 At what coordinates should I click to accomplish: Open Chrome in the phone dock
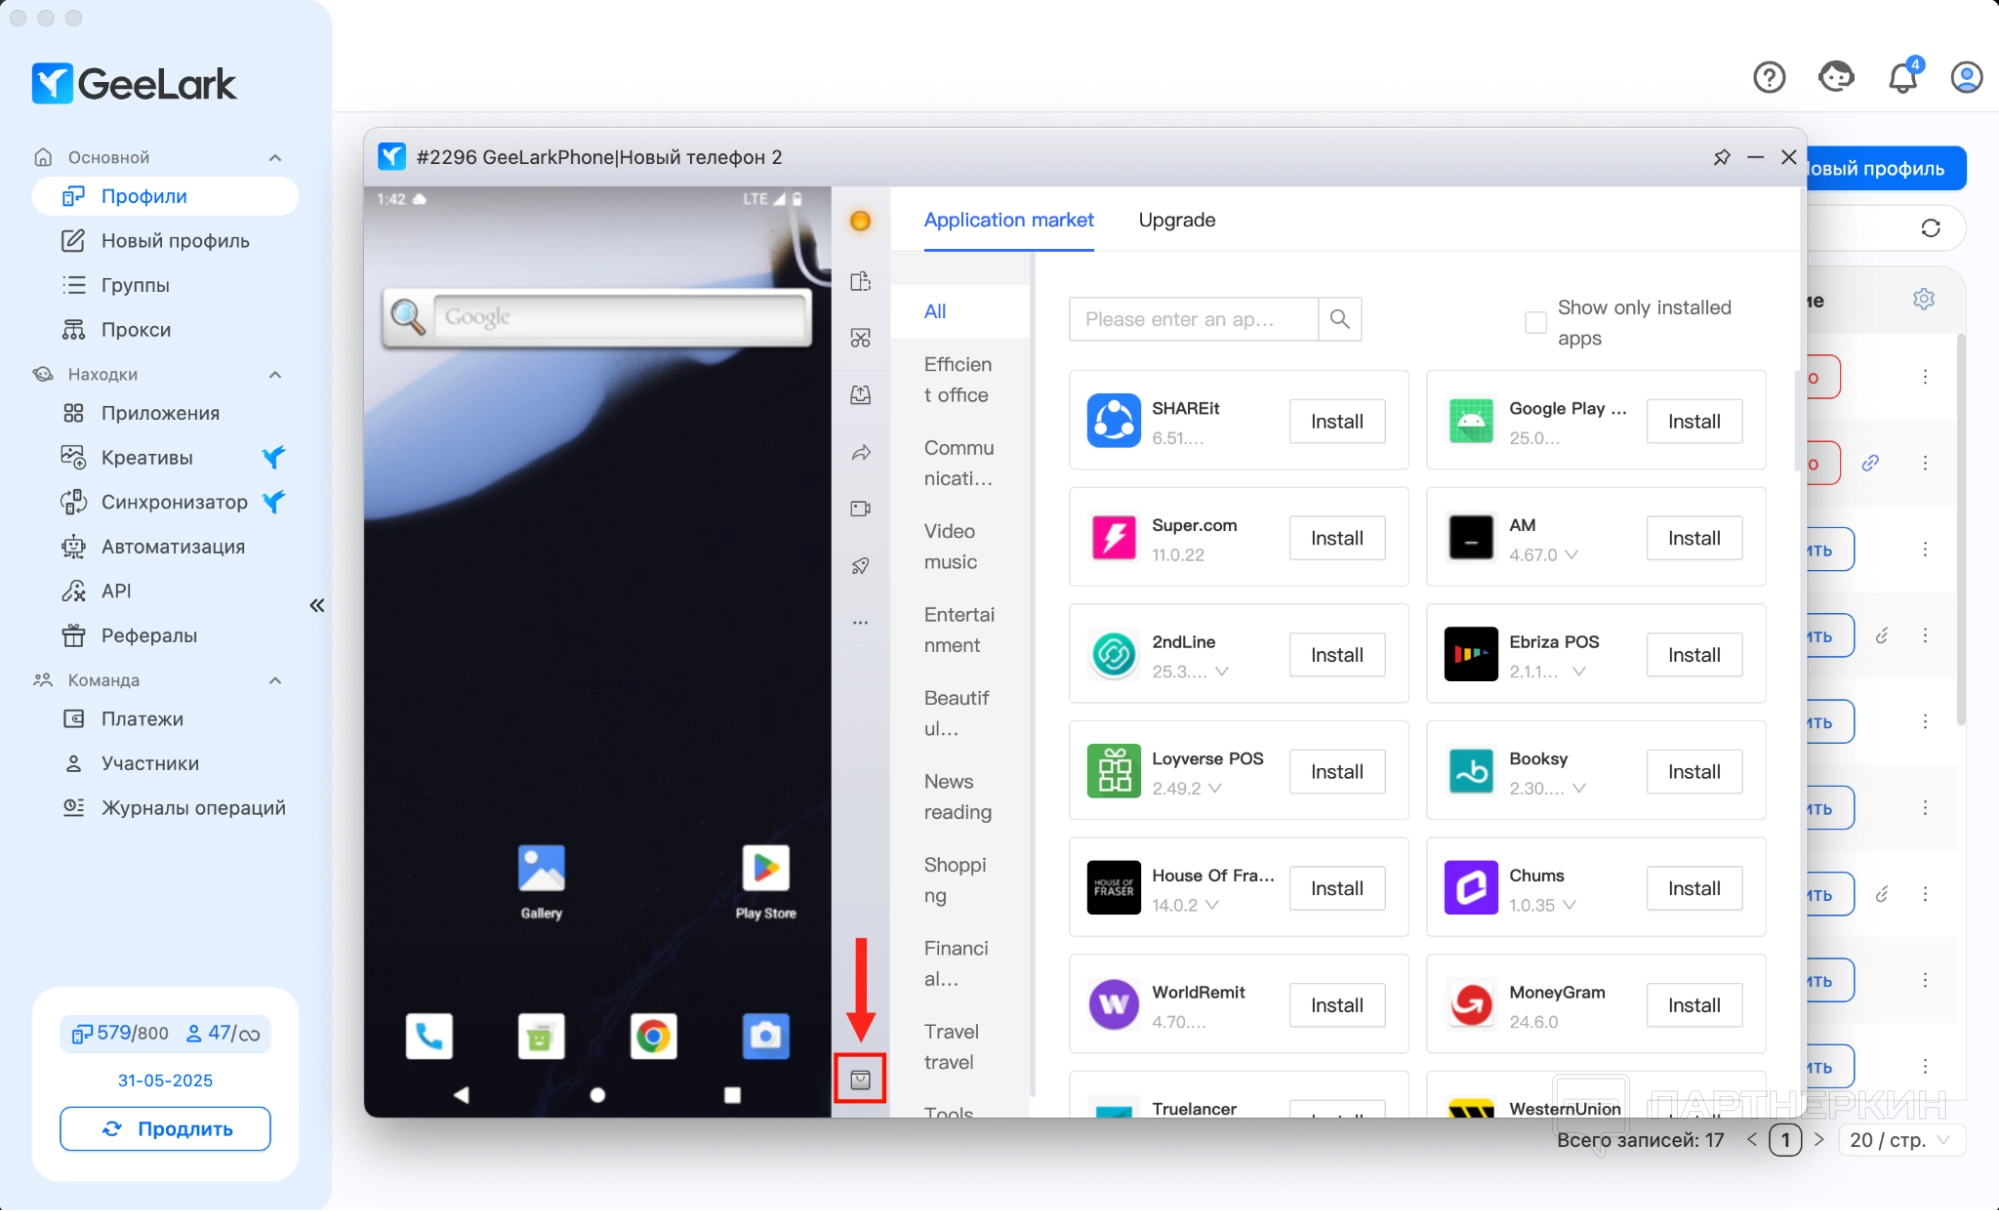pos(653,1036)
